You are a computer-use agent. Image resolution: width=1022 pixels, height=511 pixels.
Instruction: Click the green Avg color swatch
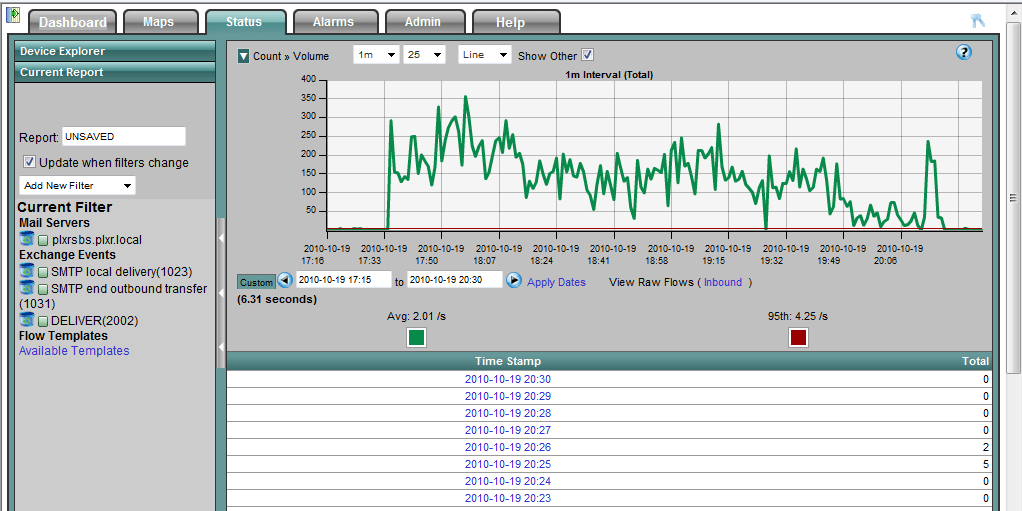coord(416,338)
